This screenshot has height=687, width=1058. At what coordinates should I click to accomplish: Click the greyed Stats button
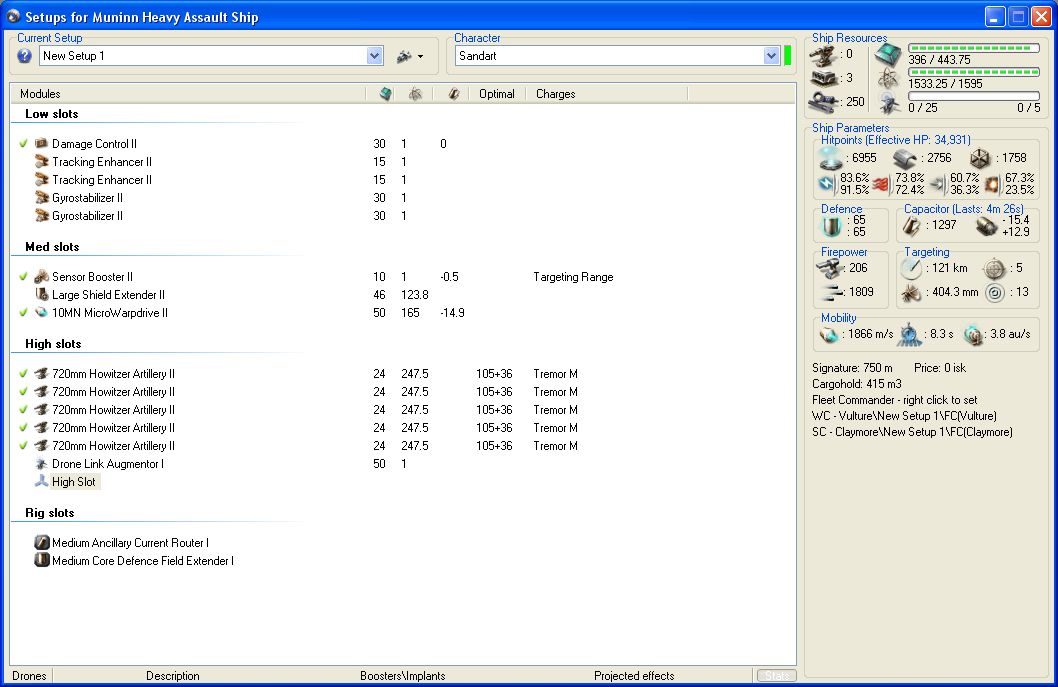point(777,676)
